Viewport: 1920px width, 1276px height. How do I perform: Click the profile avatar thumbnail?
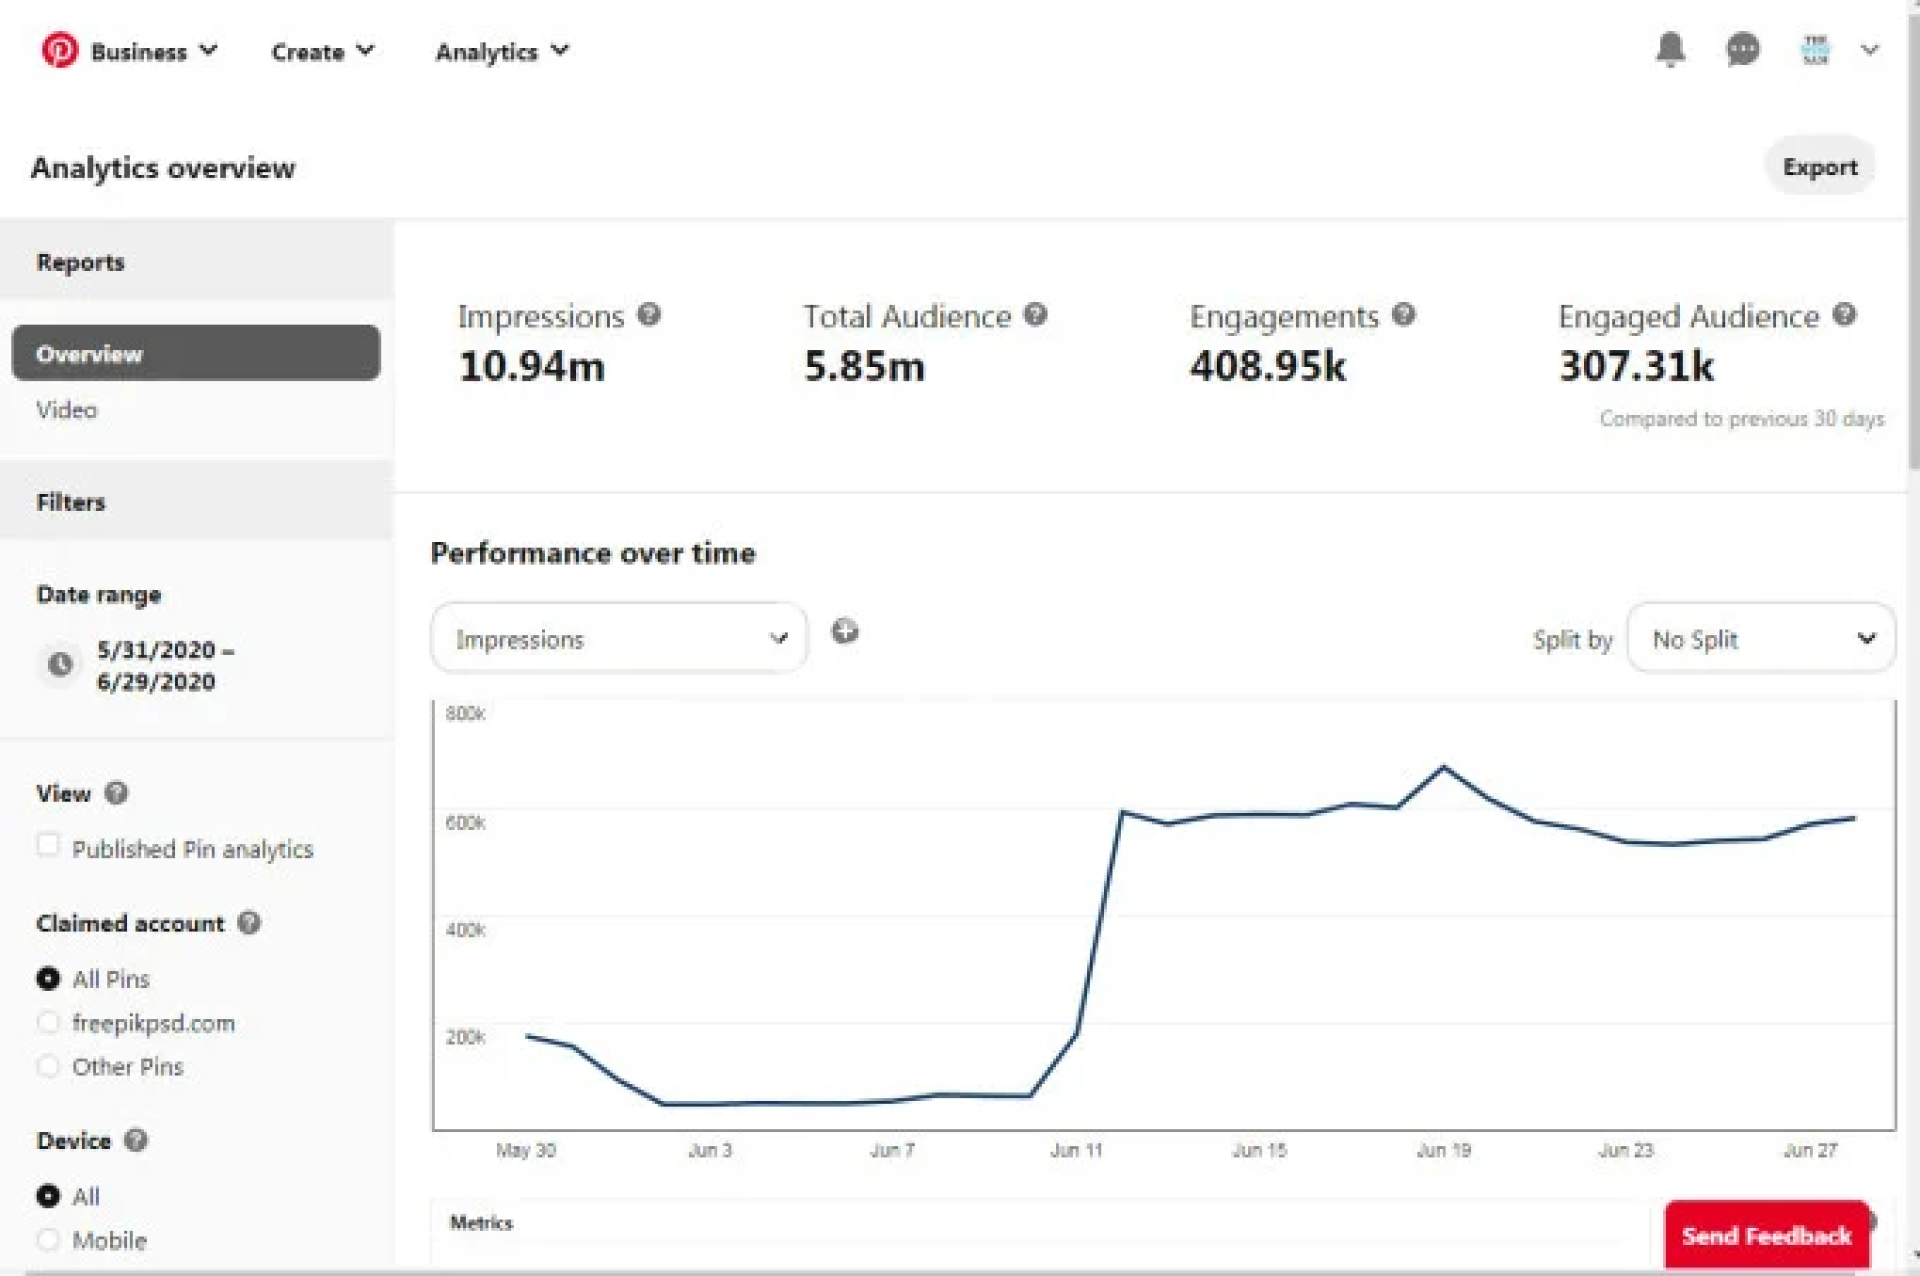tap(1815, 49)
